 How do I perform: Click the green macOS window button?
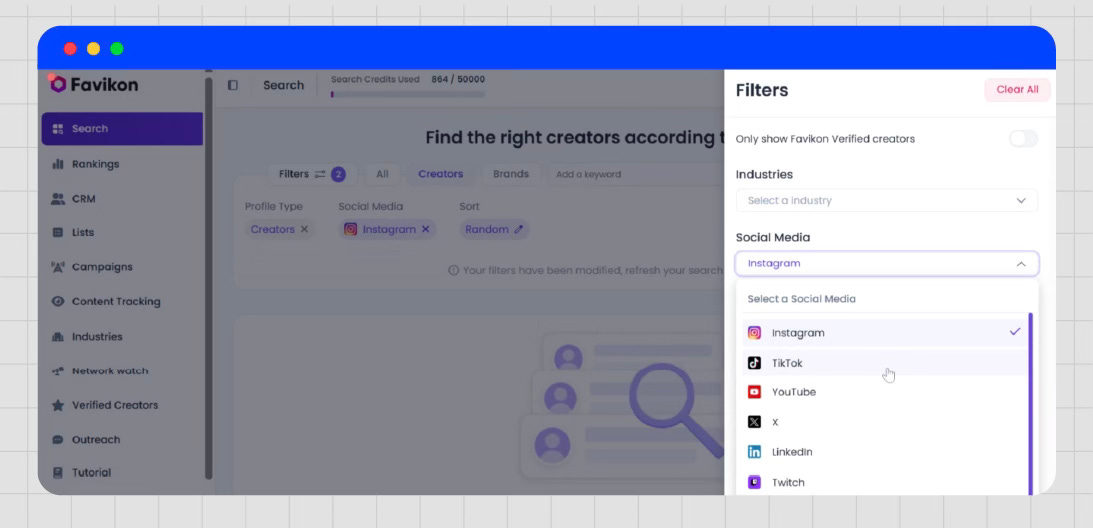click(x=117, y=49)
